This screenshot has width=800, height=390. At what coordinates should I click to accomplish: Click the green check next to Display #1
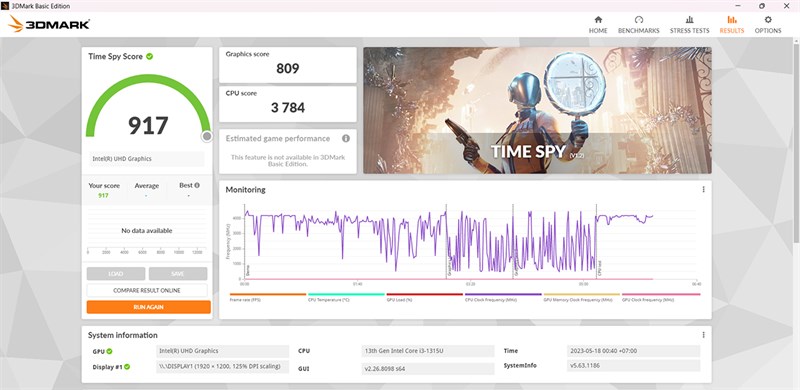coord(127,367)
